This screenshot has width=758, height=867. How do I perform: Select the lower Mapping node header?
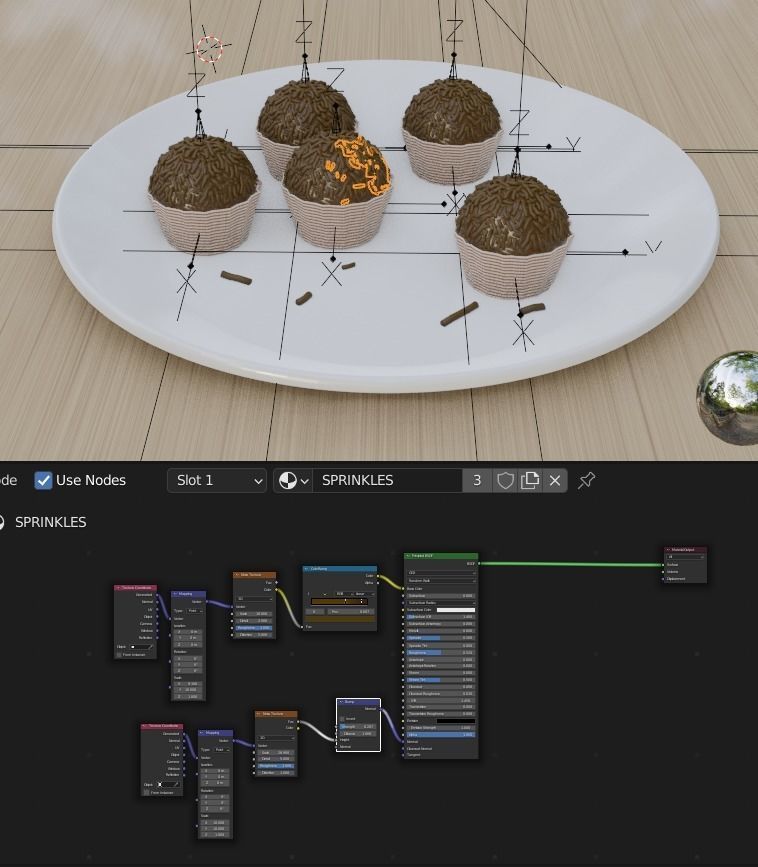click(216, 733)
